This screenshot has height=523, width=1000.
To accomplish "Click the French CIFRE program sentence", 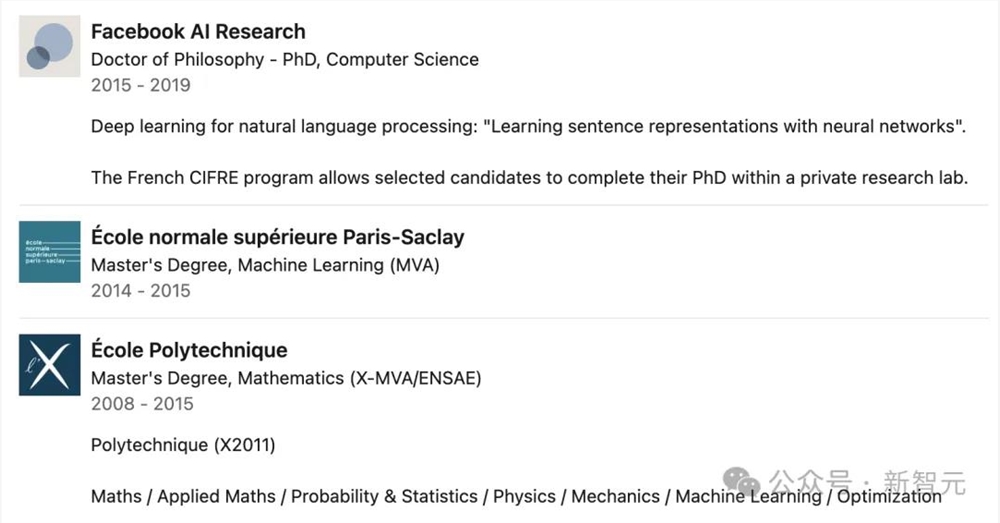I will click(529, 178).
